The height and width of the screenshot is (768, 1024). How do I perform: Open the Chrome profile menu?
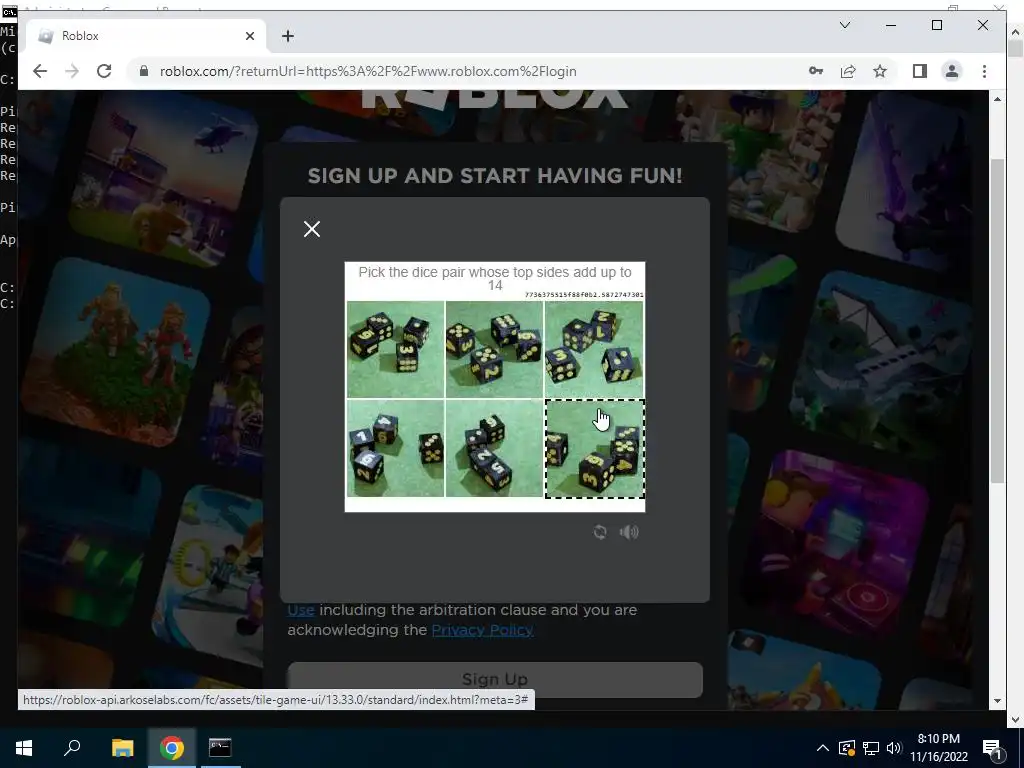coord(952,71)
